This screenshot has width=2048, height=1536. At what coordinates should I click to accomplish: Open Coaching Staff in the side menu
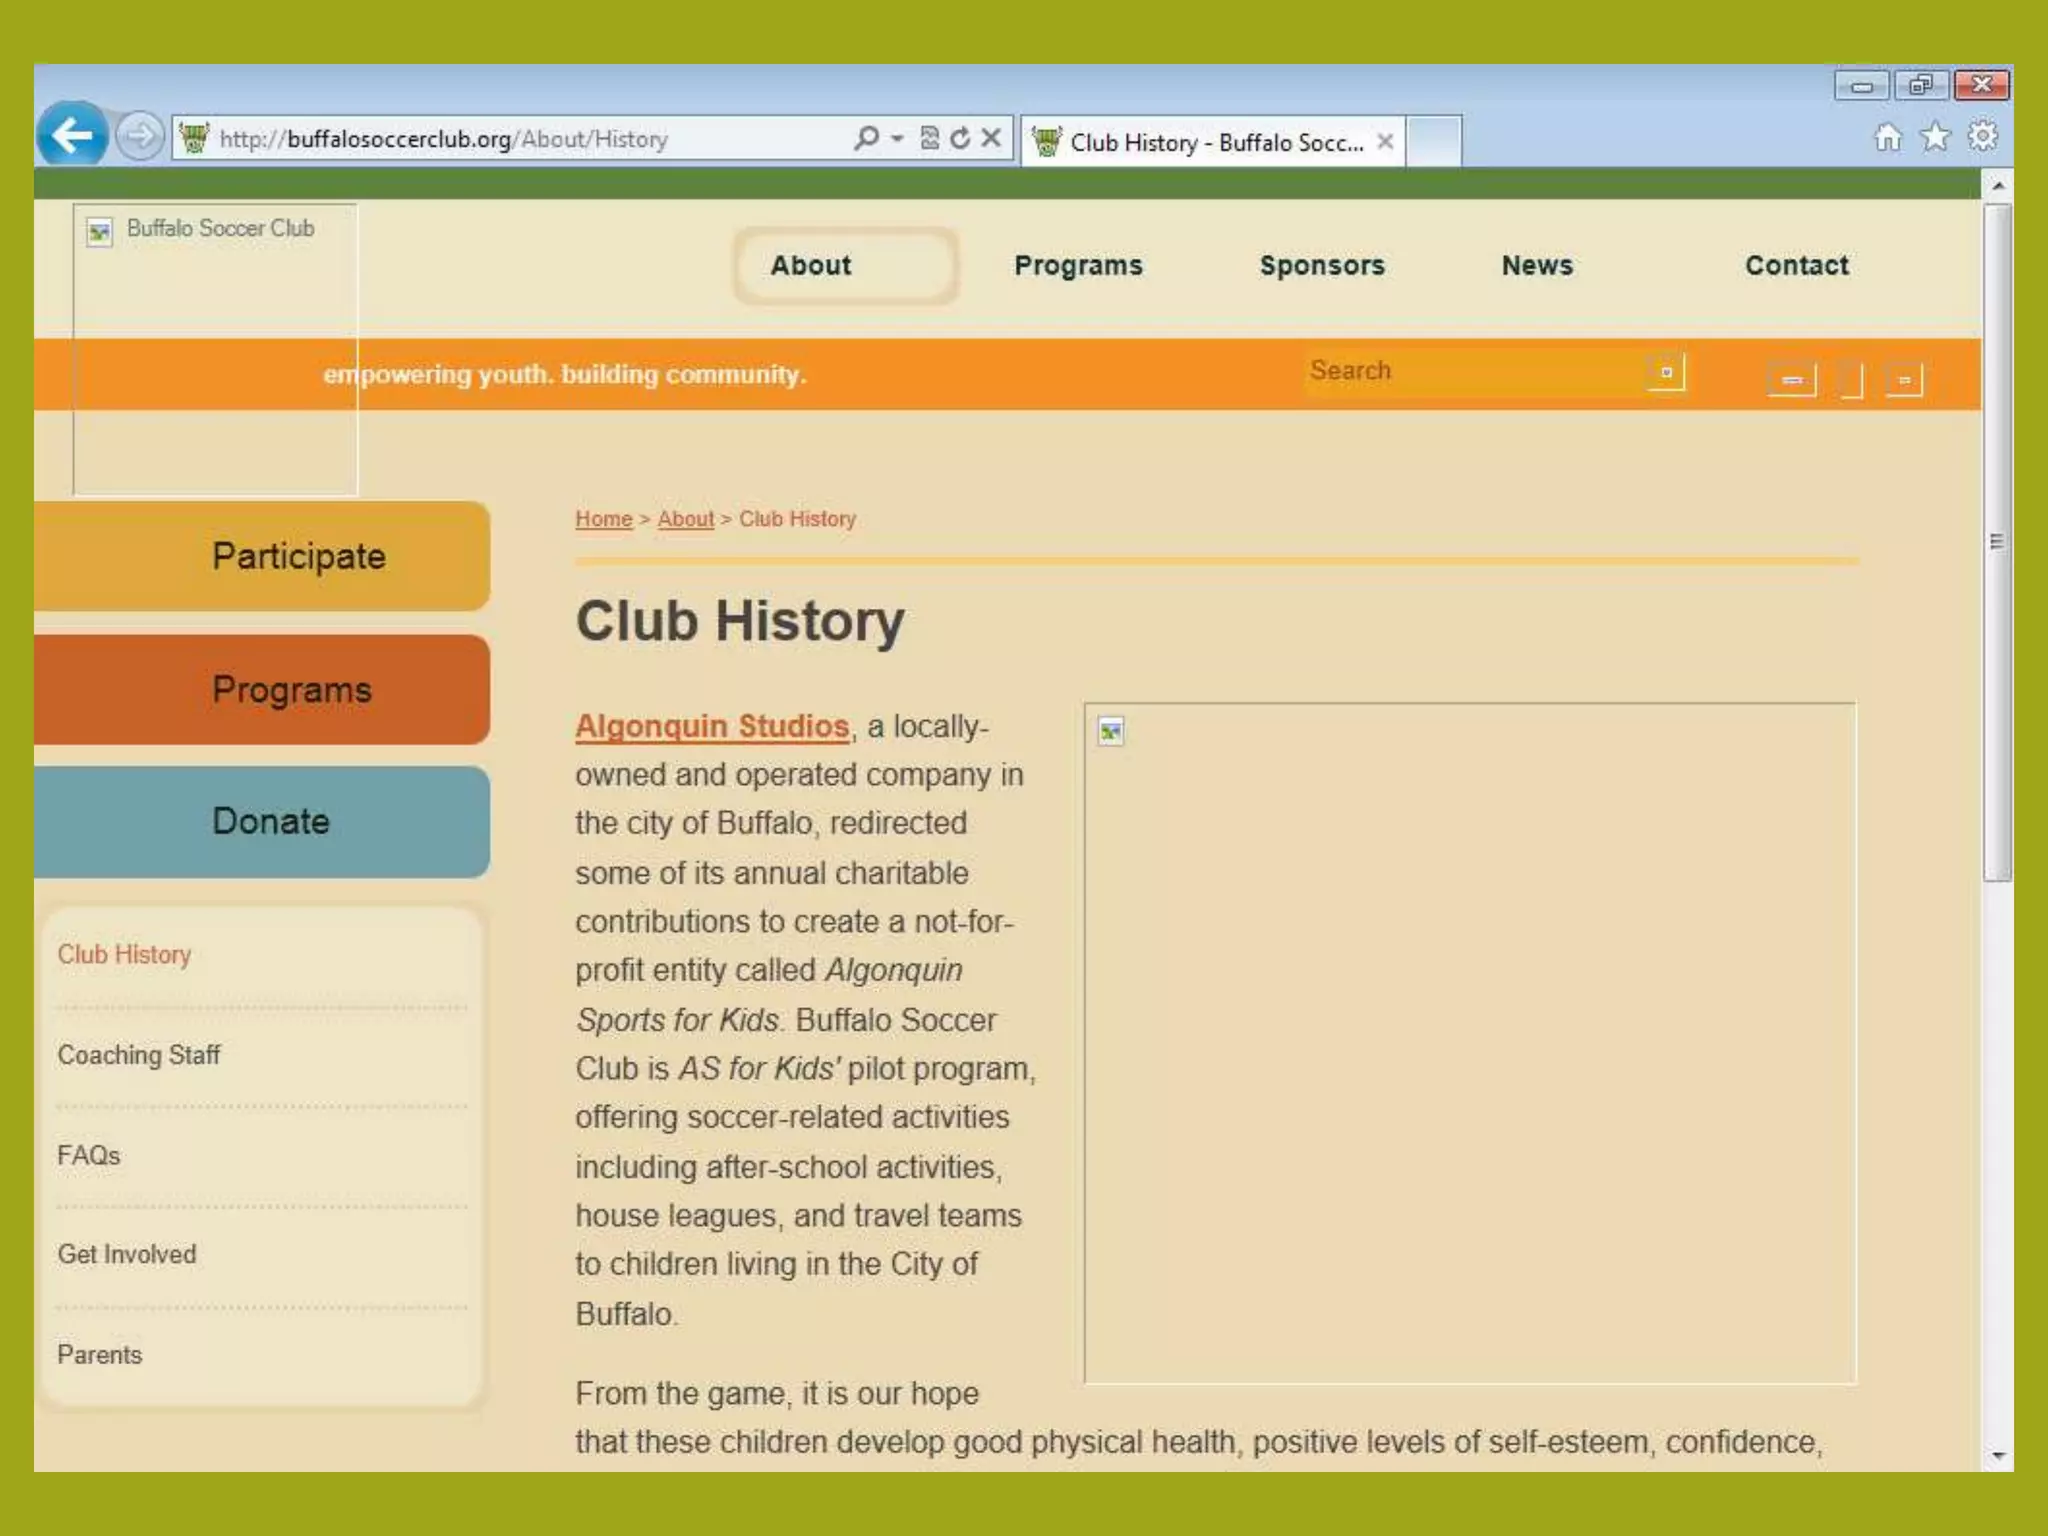pyautogui.click(x=139, y=1055)
